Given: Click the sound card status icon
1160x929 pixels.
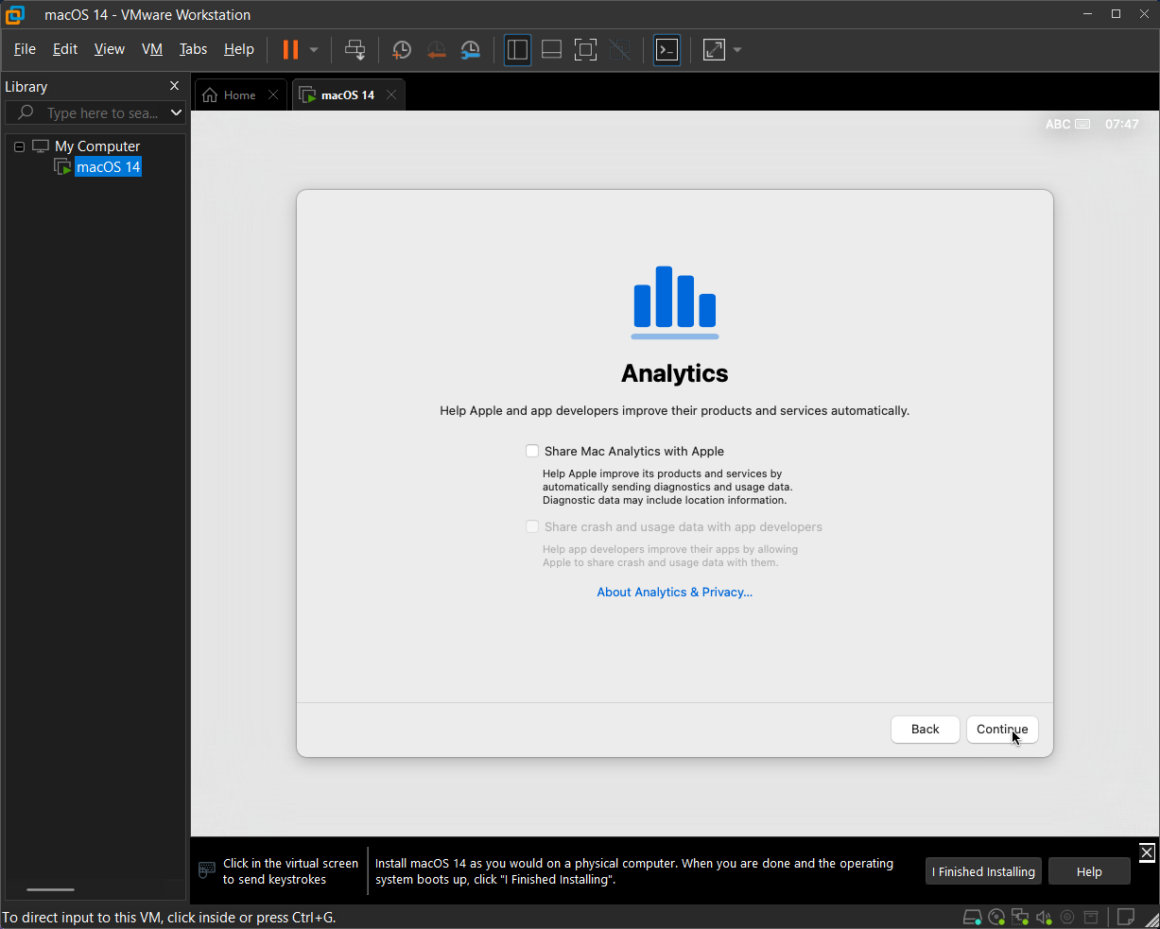Looking at the screenshot, I should point(1044,917).
